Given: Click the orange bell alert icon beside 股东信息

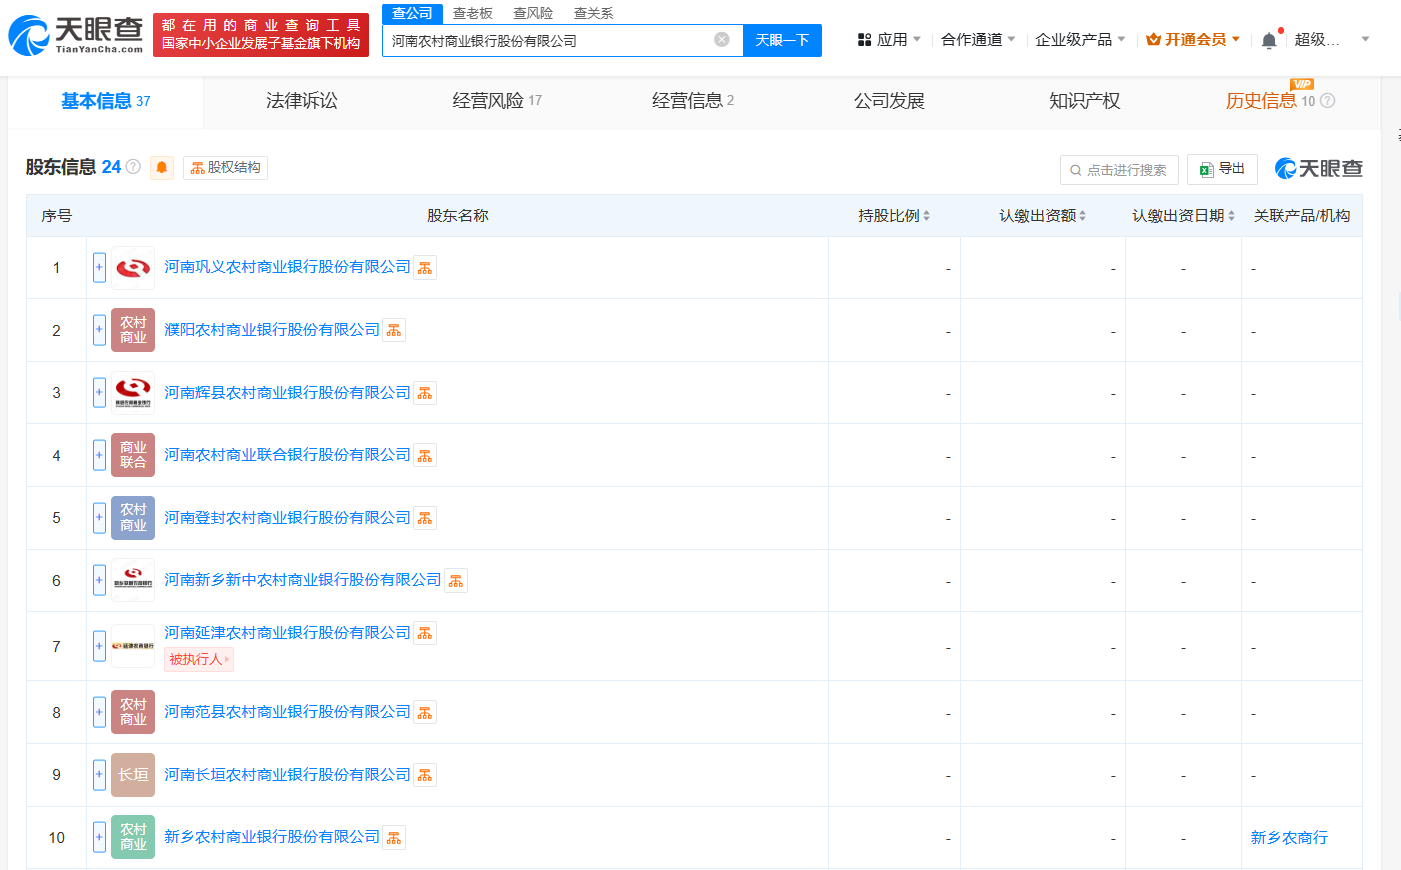Looking at the screenshot, I should pyautogui.click(x=161, y=167).
